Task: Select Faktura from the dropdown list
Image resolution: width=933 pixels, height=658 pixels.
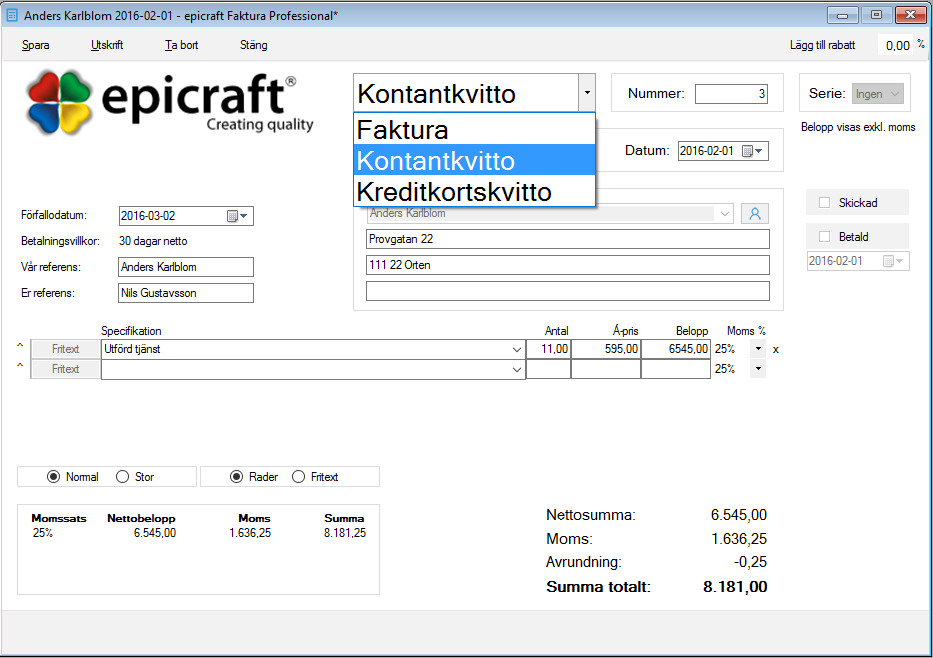Action: (474, 130)
